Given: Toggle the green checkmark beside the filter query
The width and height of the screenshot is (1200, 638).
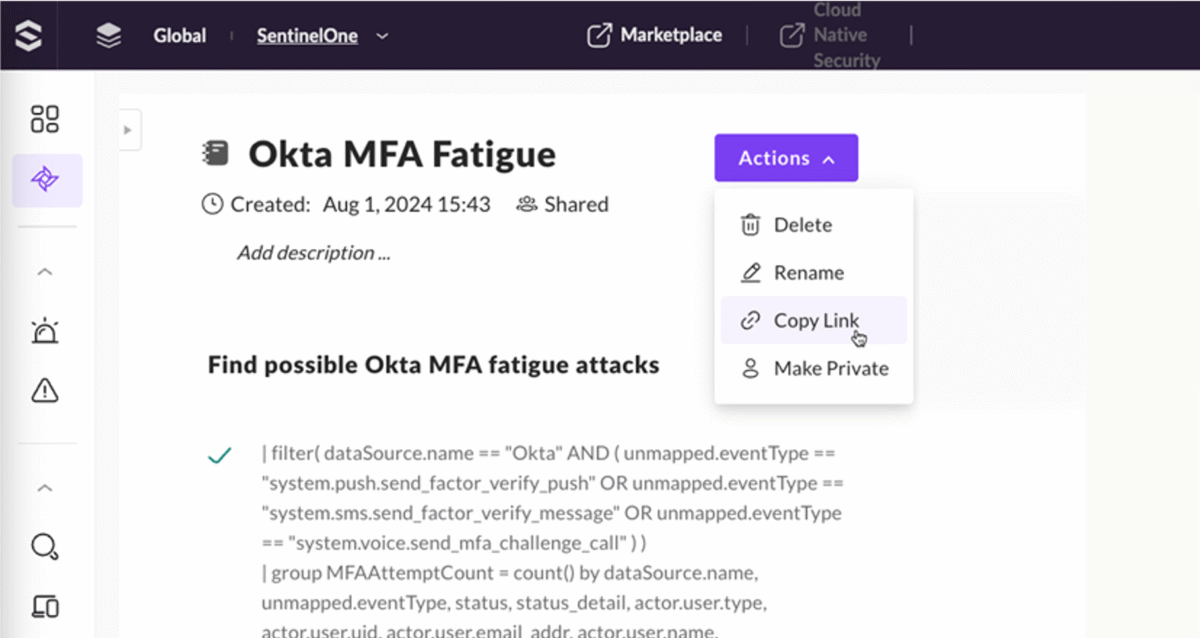Looking at the screenshot, I should tap(220, 453).
